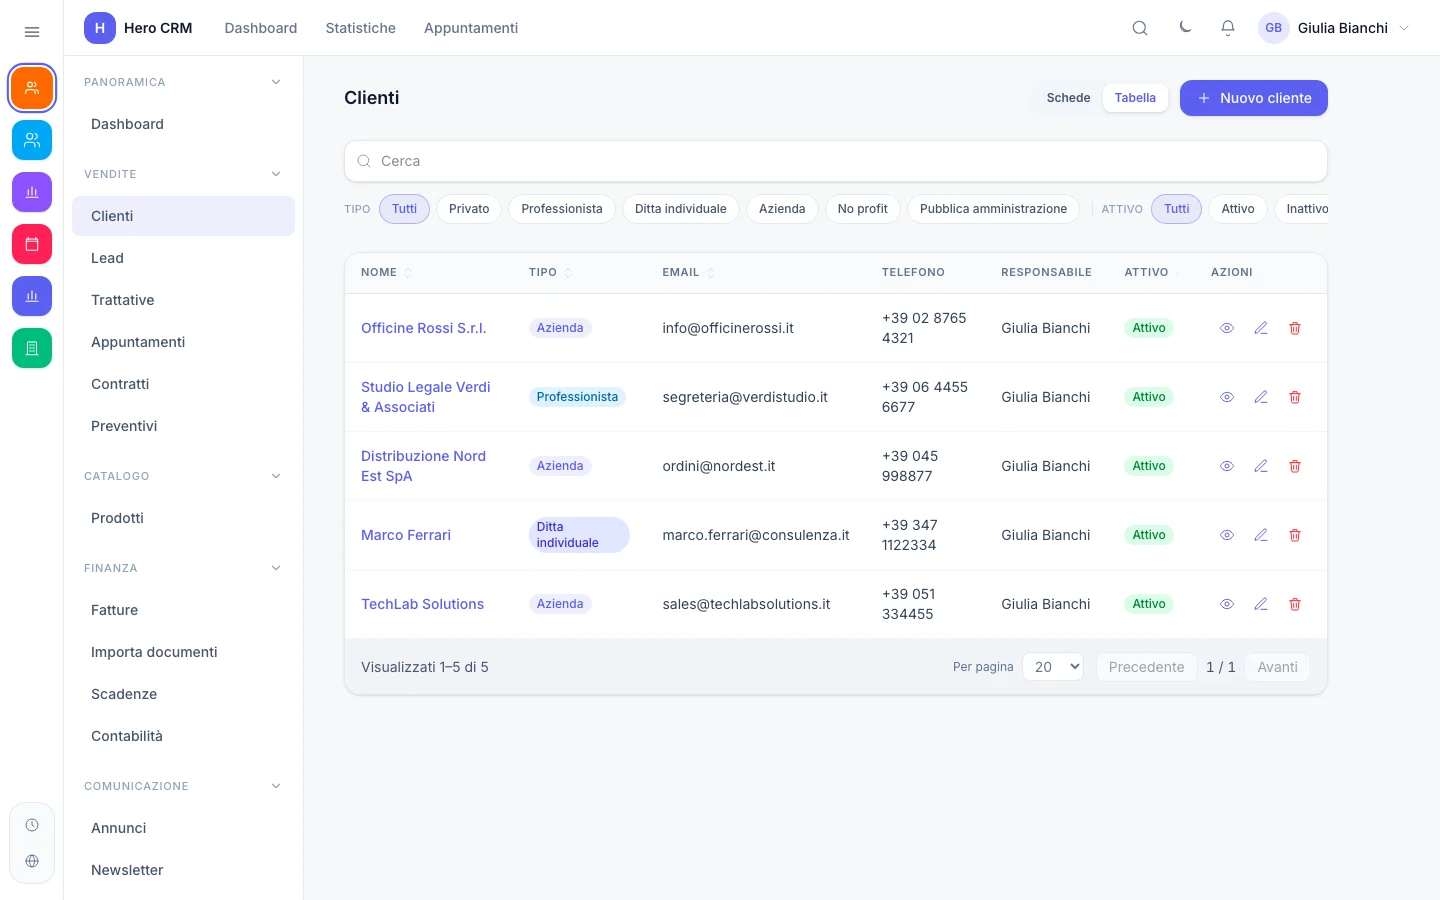Filter type by Pubblica amministrazione
This screenshot has height=900, width=1440.
(993, 209)
